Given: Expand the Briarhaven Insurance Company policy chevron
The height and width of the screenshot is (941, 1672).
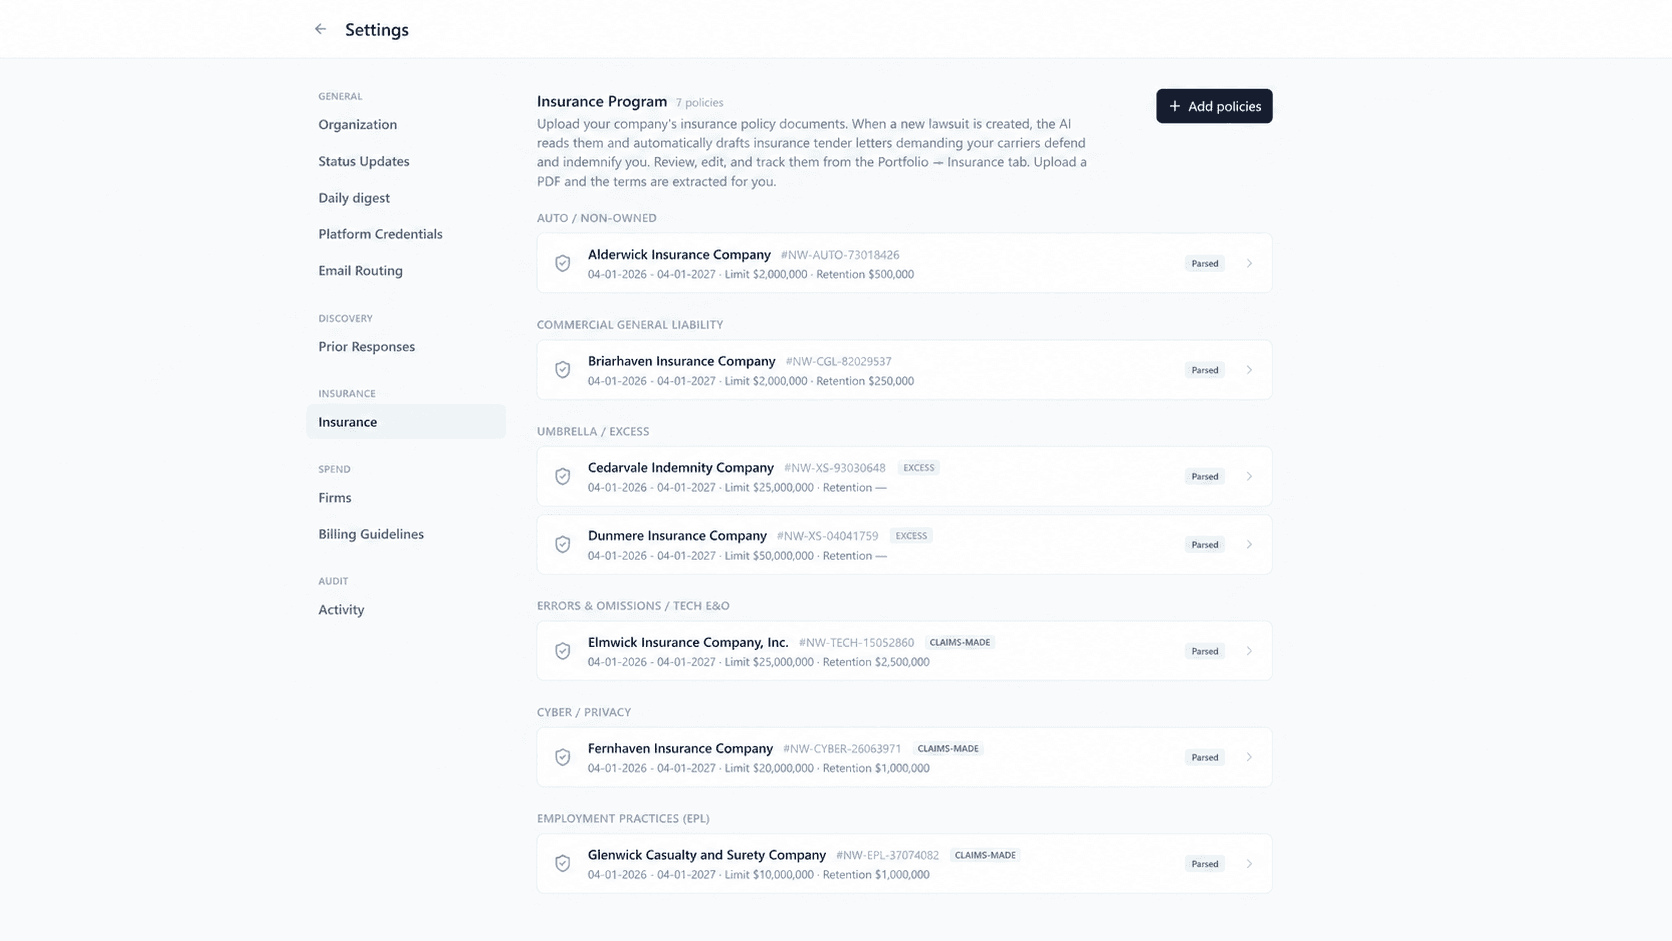Looking at the screenshot, I should click(1249, 370).
